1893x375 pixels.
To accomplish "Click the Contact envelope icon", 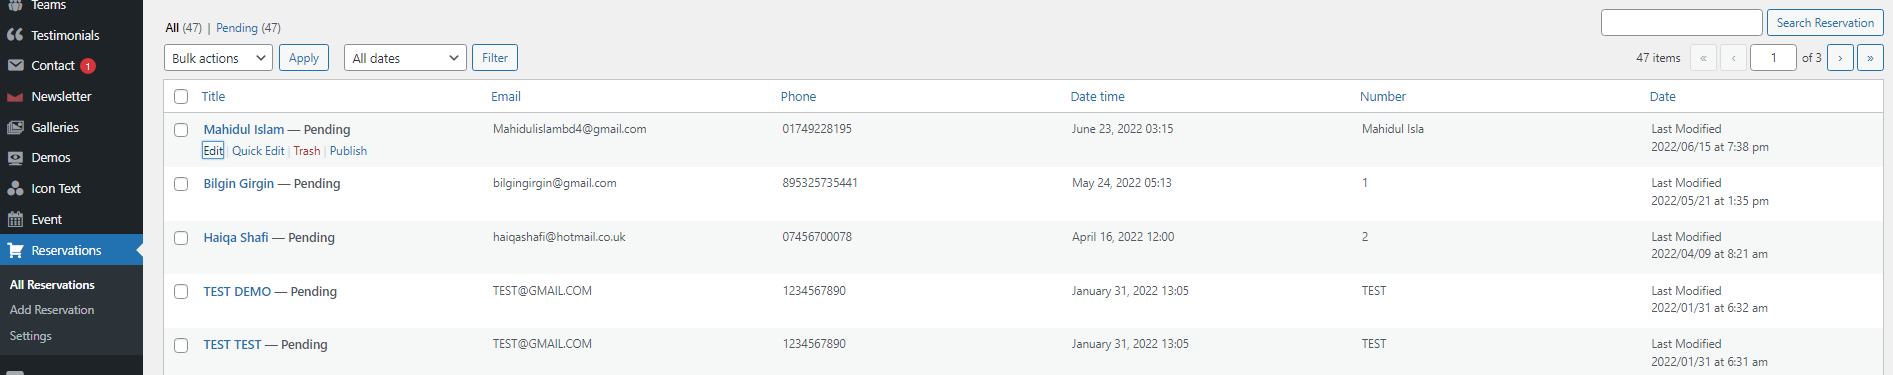I will pos(15,66).
